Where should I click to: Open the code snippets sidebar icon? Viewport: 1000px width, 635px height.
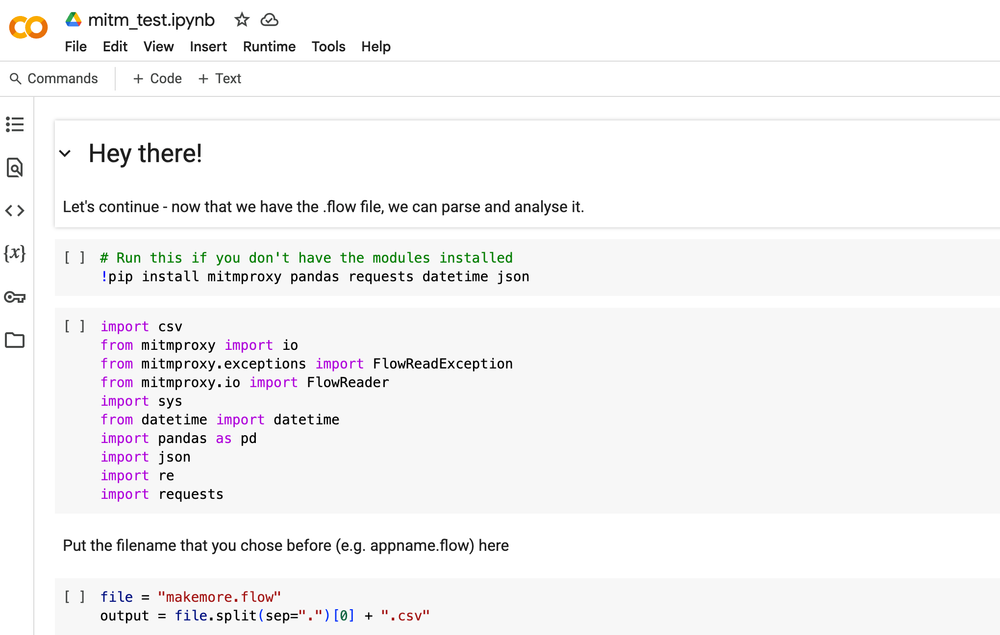pyautogui.click(x=15, y=211)
